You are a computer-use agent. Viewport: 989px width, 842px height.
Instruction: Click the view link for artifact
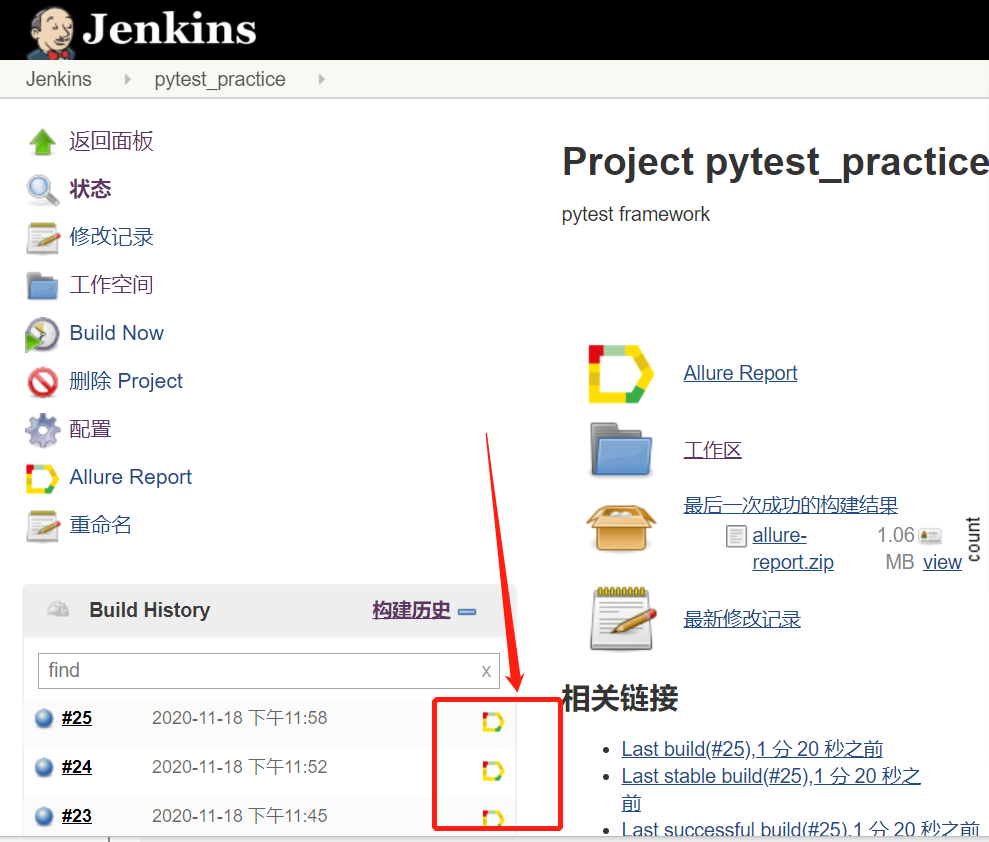pos(942,562)
